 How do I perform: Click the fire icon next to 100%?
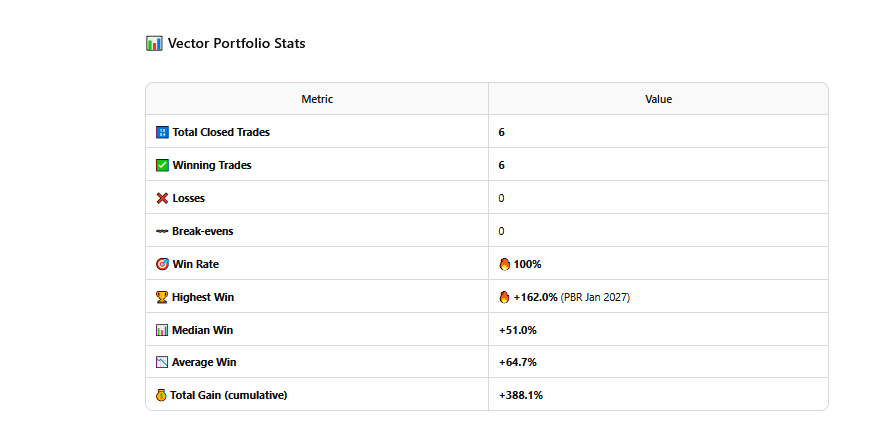(x=505, y=264)
